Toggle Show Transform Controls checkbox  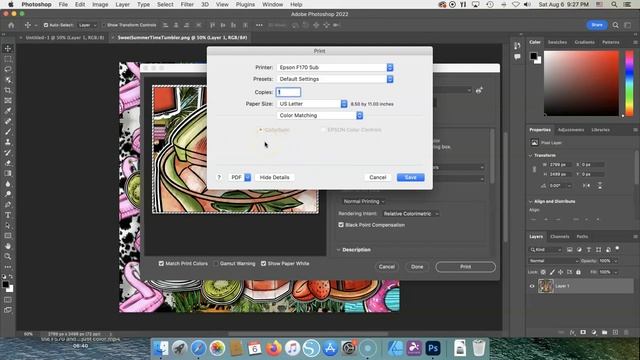103,25
